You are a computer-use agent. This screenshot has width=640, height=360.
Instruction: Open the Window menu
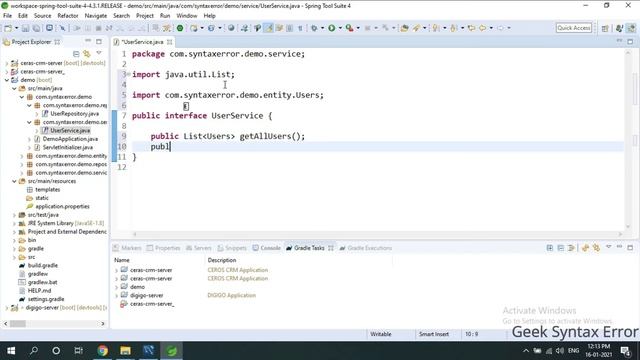187,16
